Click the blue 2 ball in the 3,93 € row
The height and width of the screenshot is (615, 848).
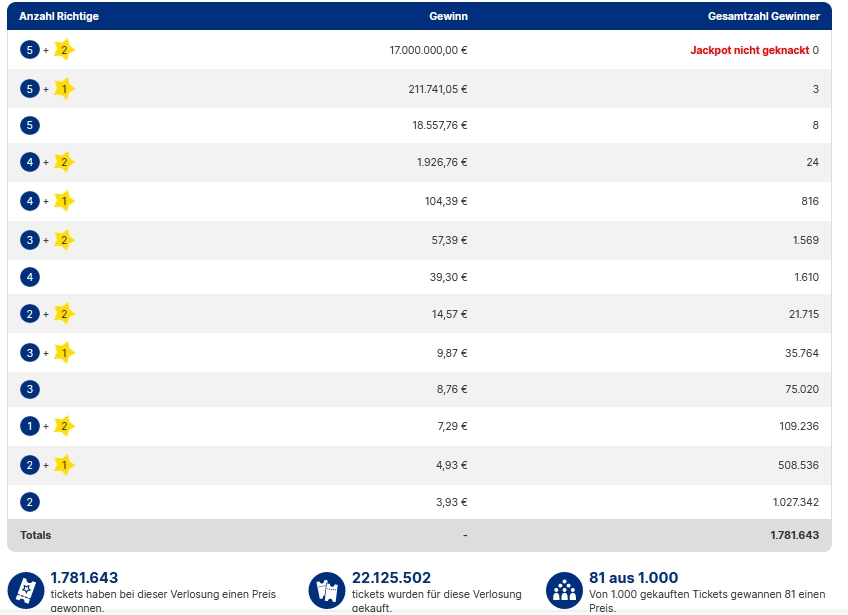tap(30, 502)
